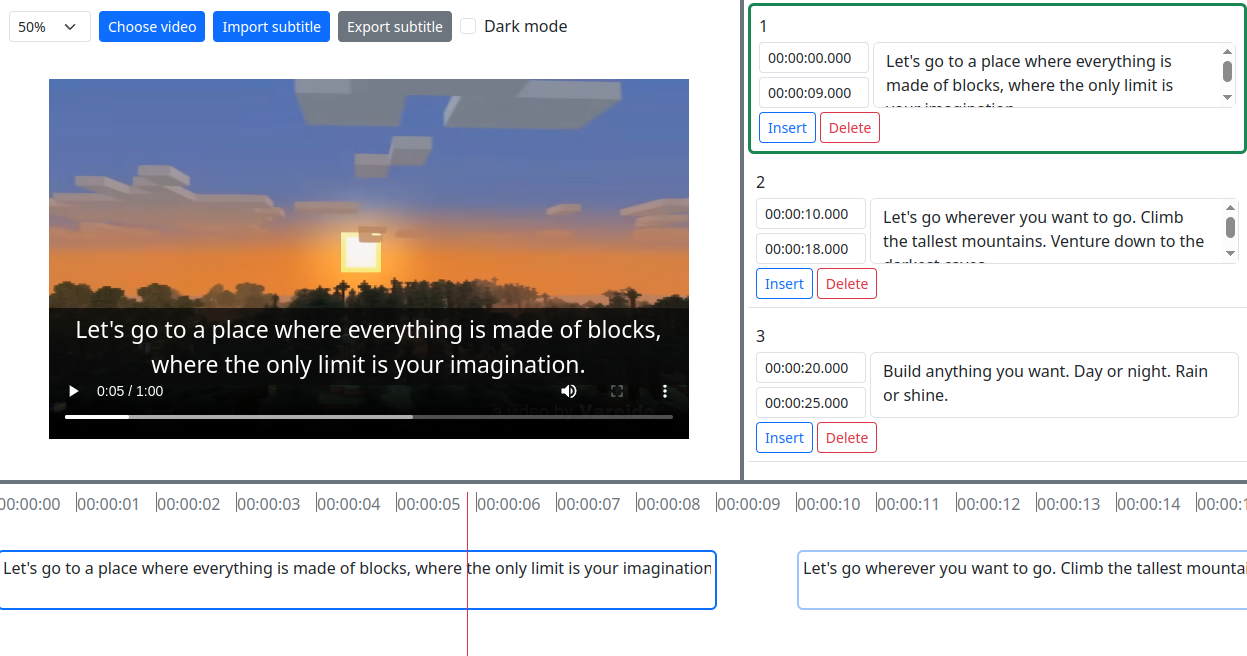Edit subtitle 1 start time 00:00:00.000
Image resolution: width=1247 pixels, height=656 pixels.
[814, 58]
